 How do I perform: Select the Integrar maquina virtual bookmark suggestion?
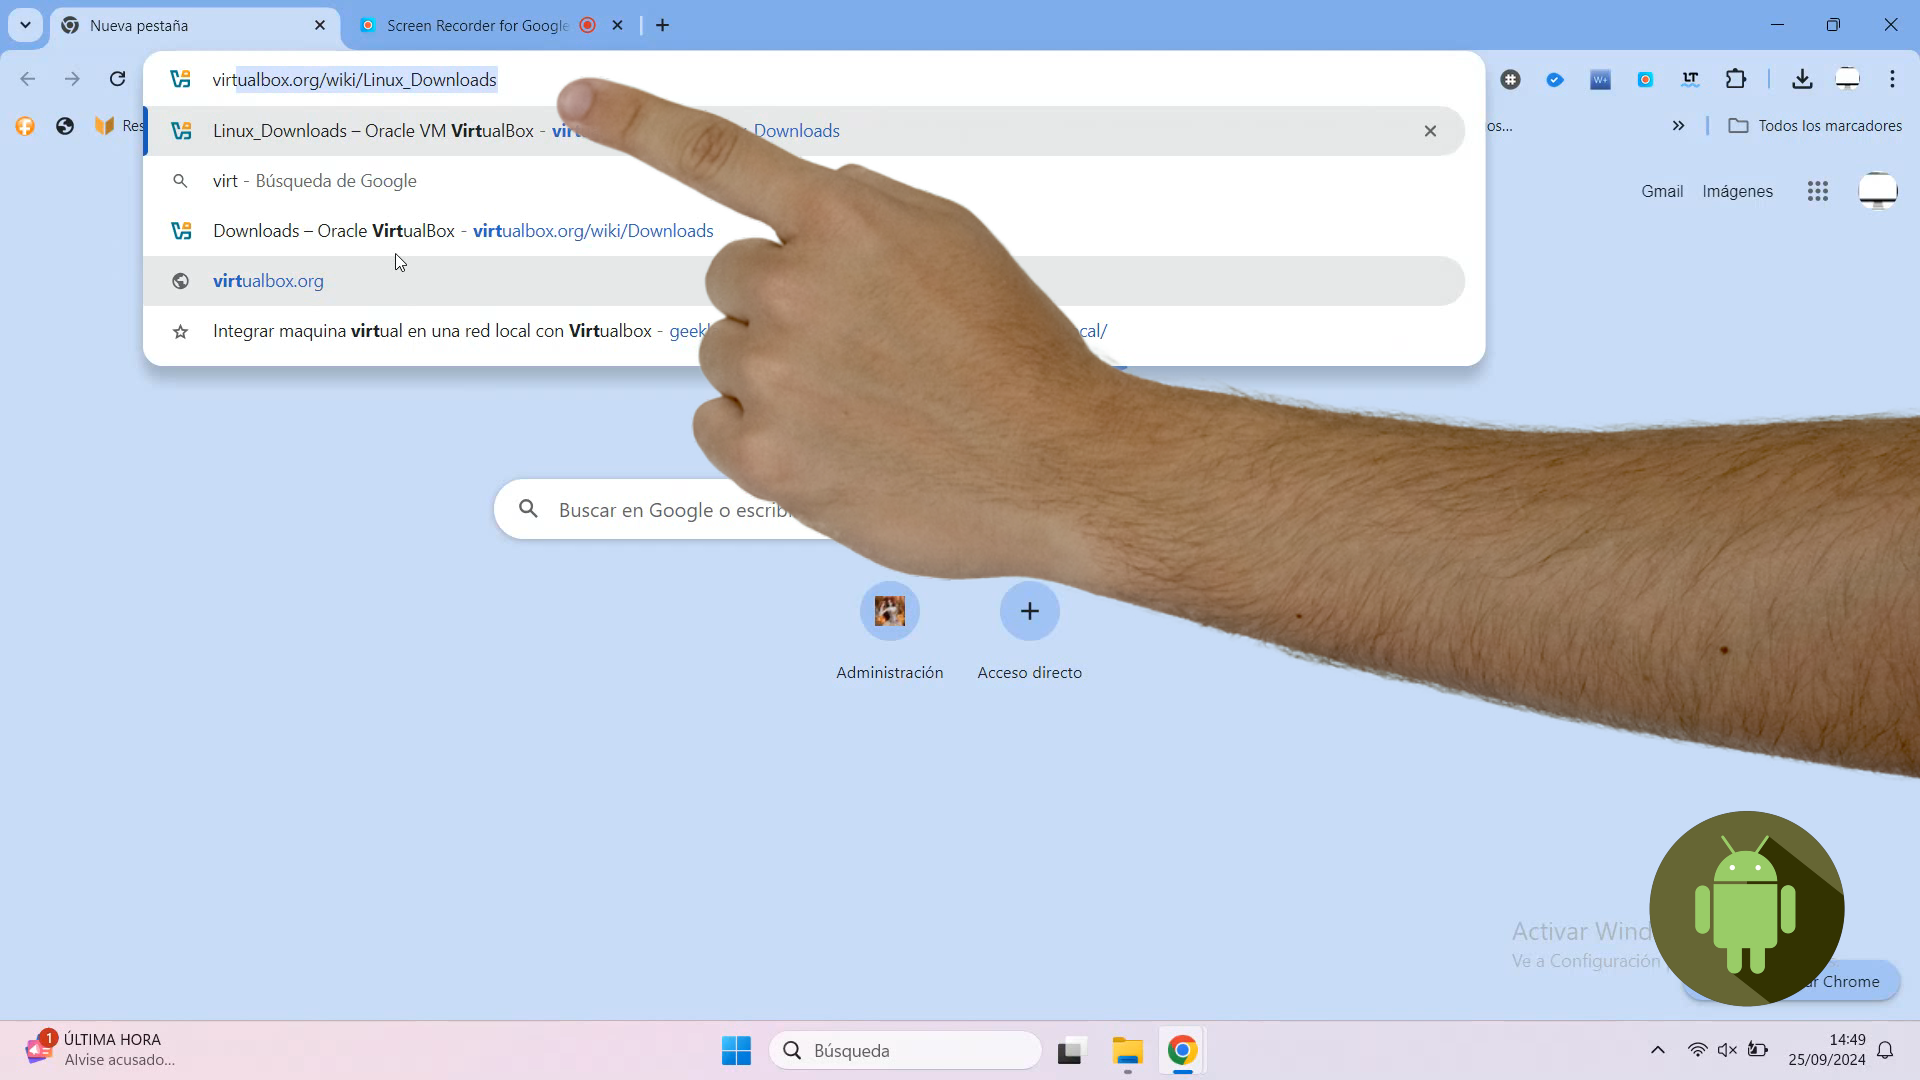tap(804, 331)
